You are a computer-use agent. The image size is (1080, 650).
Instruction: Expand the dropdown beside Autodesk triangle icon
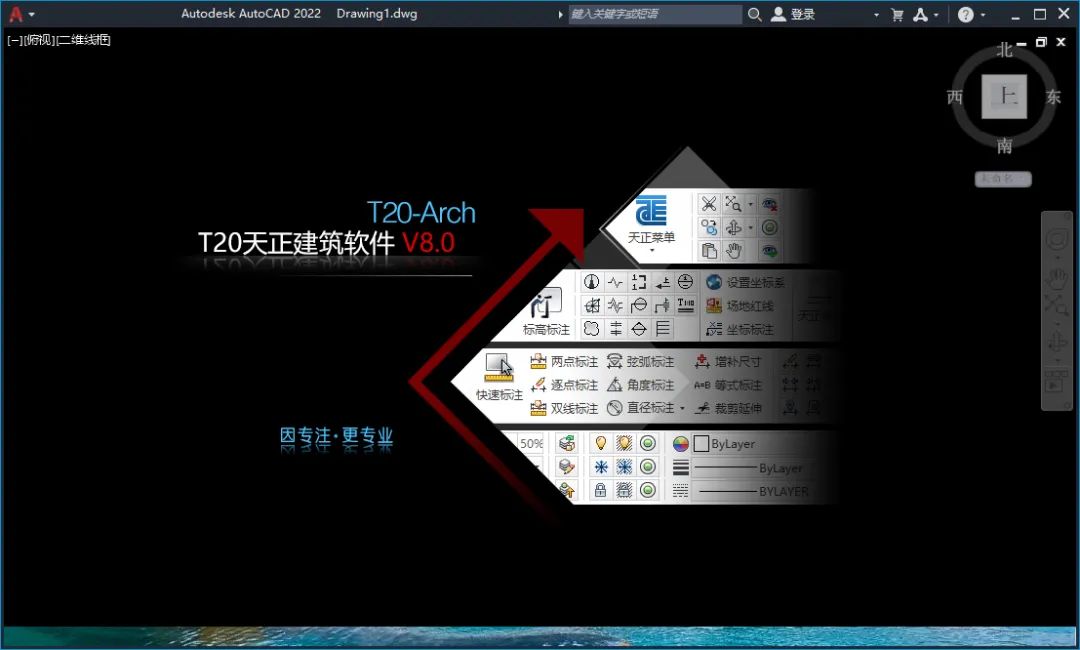point(936,14)
